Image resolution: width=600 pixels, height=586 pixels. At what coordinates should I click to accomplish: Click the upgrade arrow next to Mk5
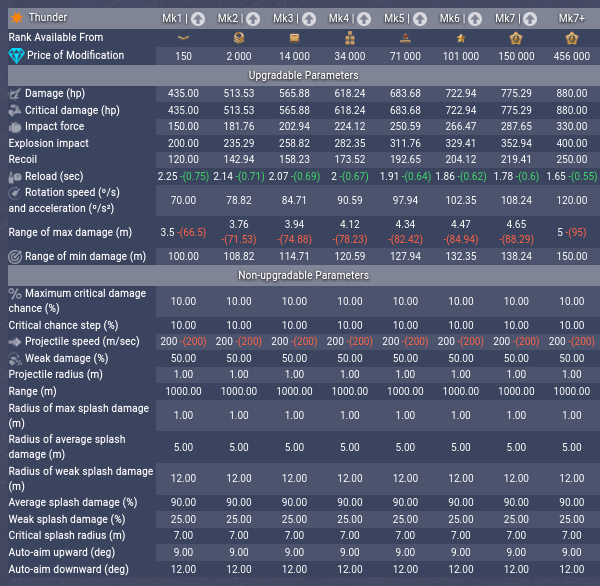[x=420, y=19]
